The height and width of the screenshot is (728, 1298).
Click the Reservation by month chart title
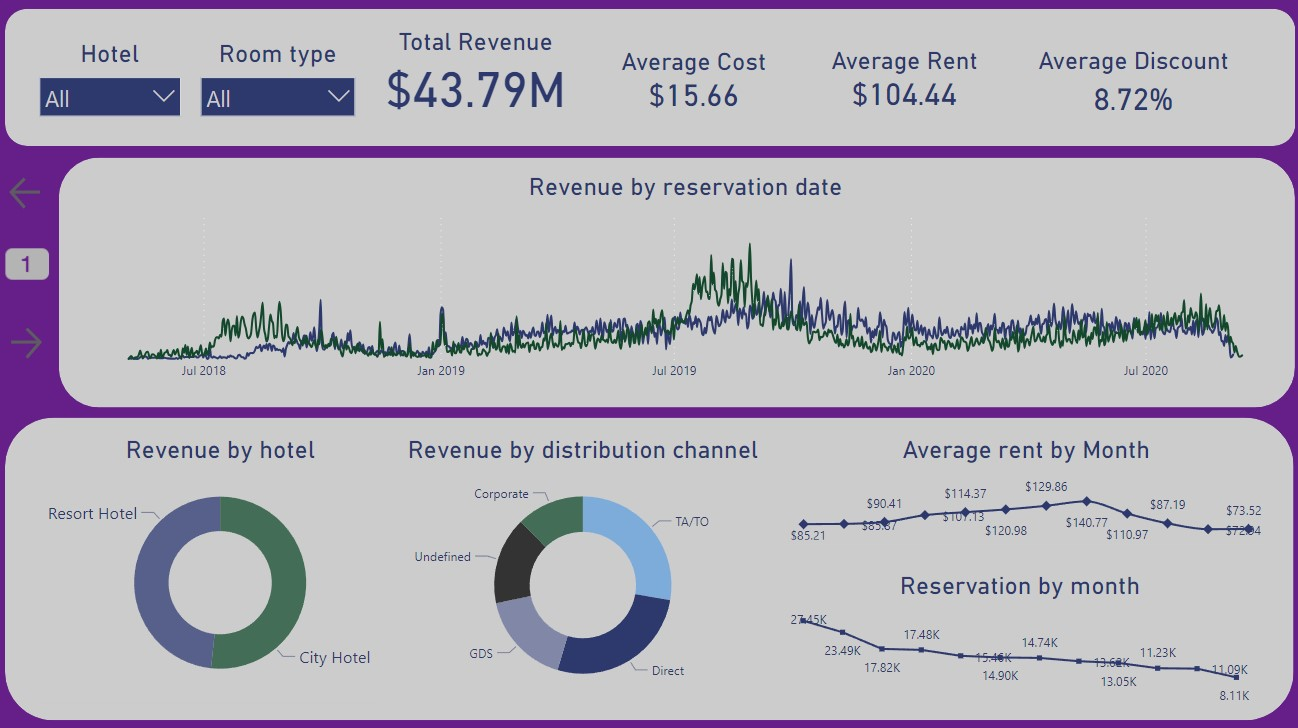point(1019,587)
